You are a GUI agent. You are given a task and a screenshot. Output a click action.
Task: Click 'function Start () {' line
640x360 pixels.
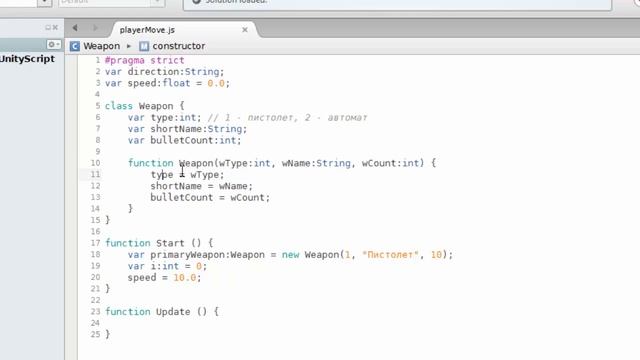pos(159,243)
